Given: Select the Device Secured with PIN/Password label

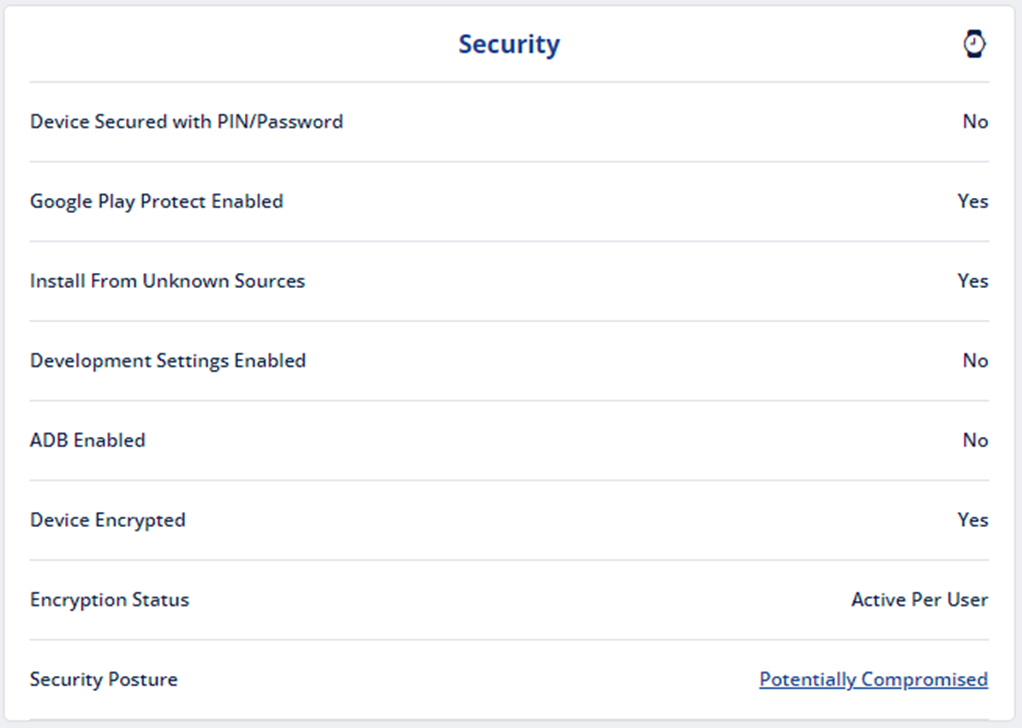Looking at the screenshot, I should [186, 122].
